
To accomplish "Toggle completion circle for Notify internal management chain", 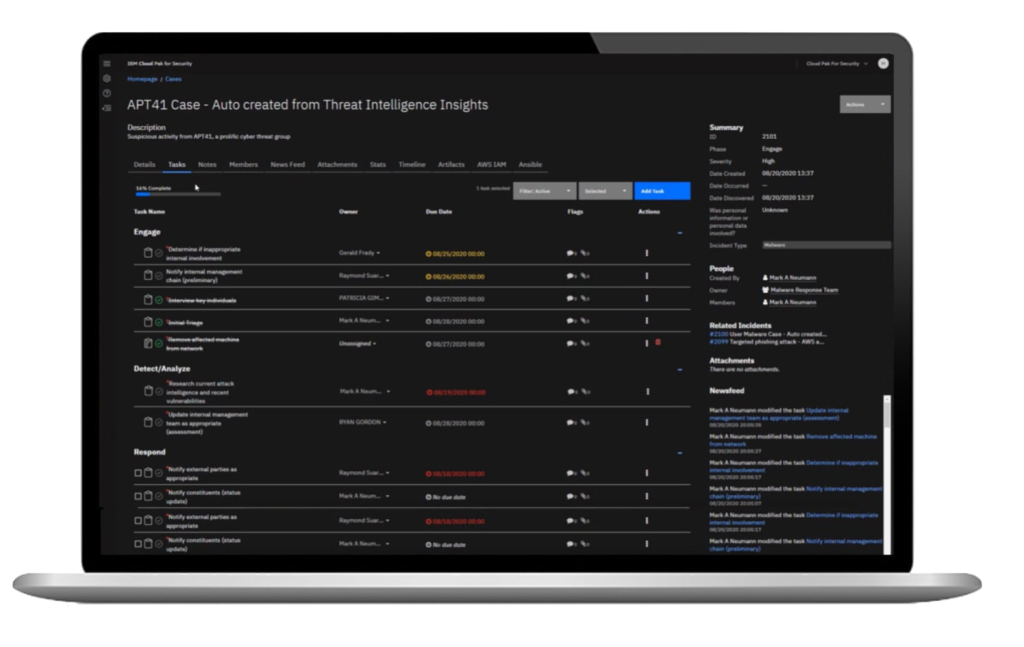I will point(159,276).
